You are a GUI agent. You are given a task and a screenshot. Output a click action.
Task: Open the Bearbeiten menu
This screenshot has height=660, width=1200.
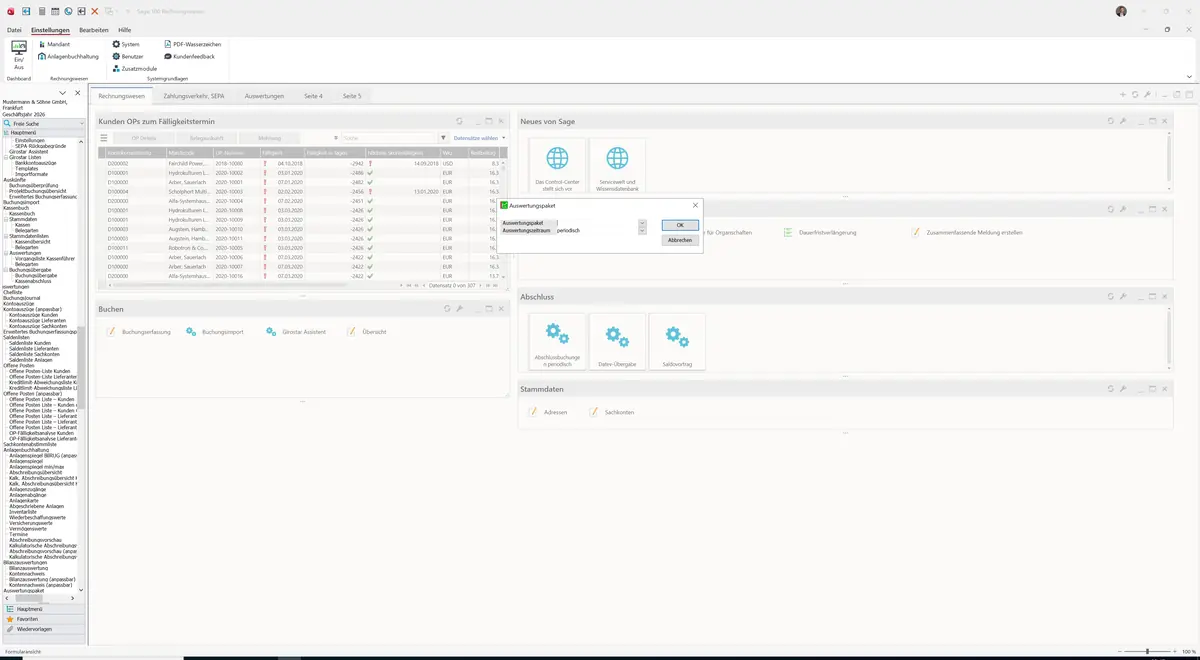point(94,30)
